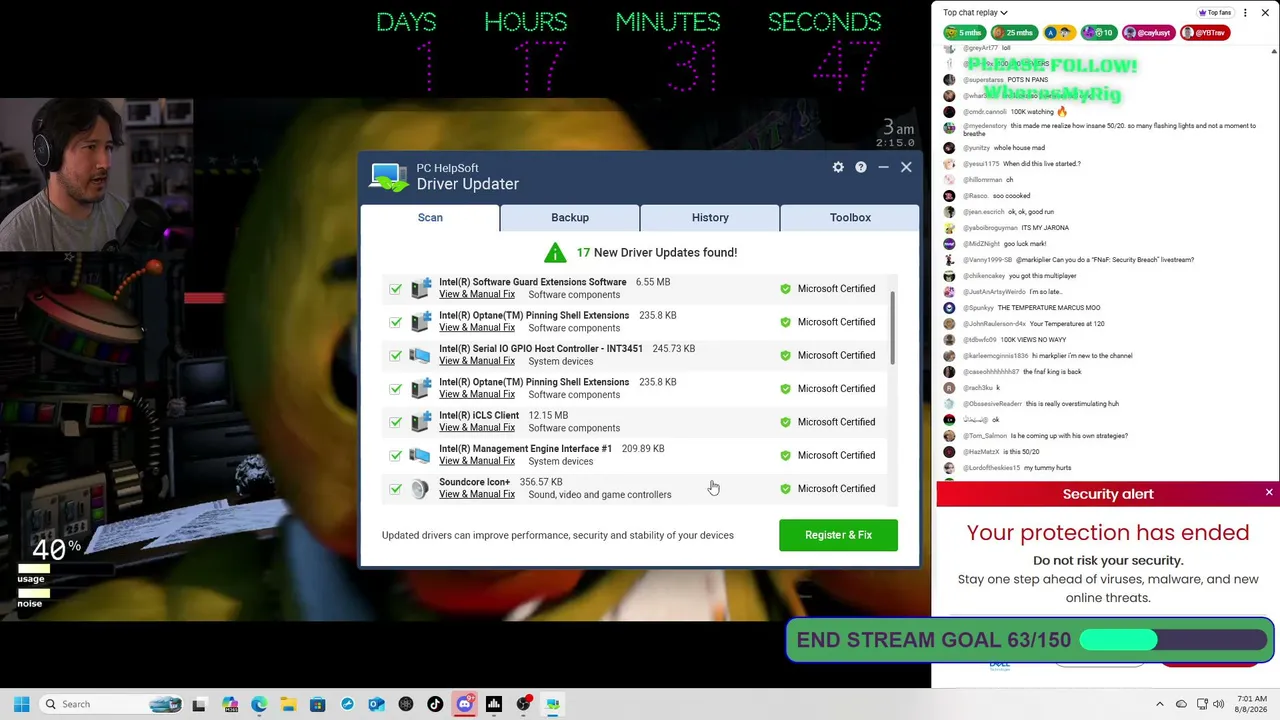Click 'Intel(R) Serial IO GPIO Host Controller' name
This screenshot has width=1280, height=720.
click(541, 349)
